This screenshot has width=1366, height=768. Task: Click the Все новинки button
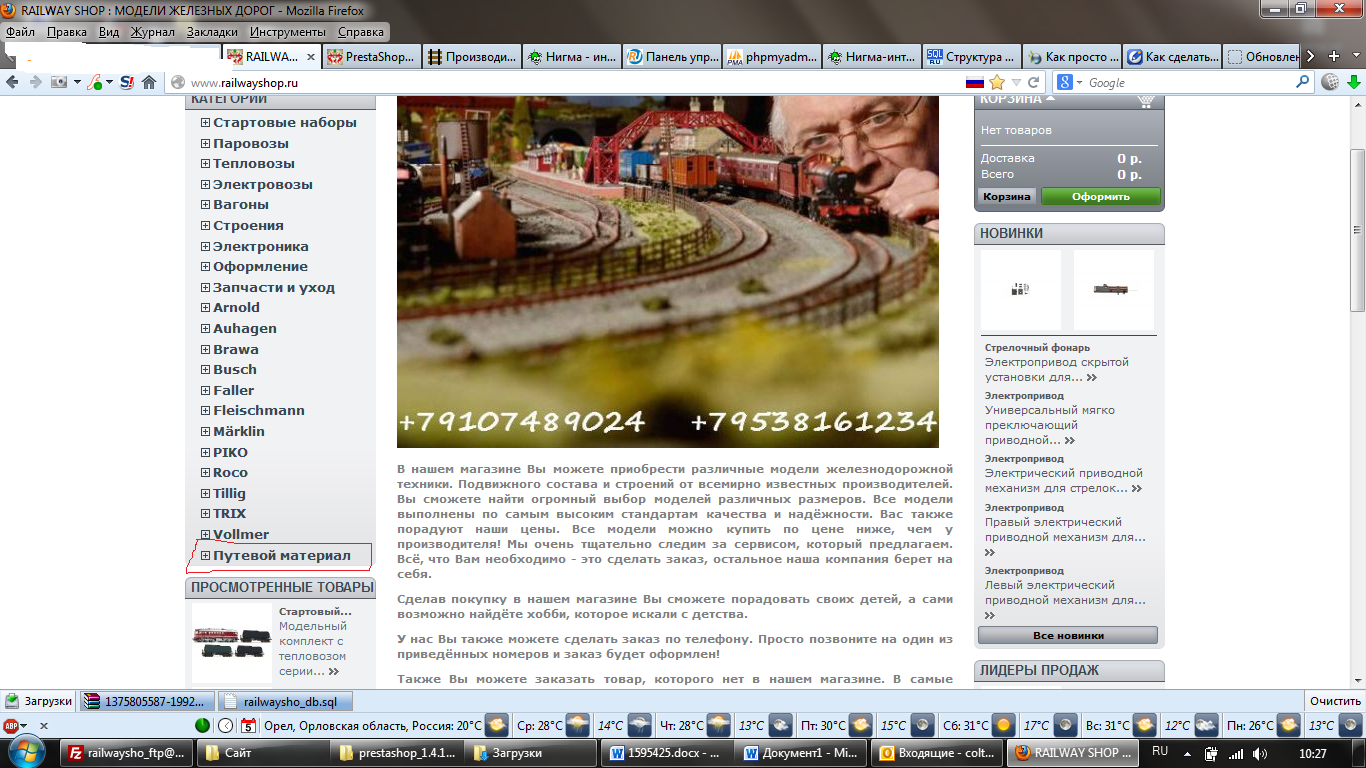(1068, 635)
